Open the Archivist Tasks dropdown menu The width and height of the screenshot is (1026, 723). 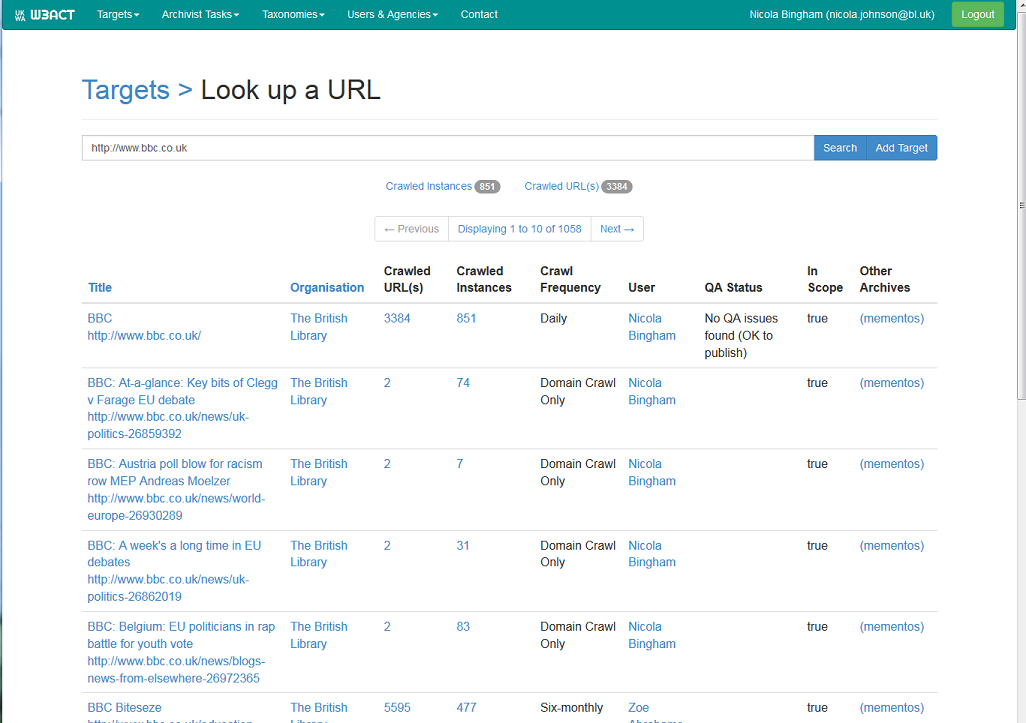[x=200, y=14]
